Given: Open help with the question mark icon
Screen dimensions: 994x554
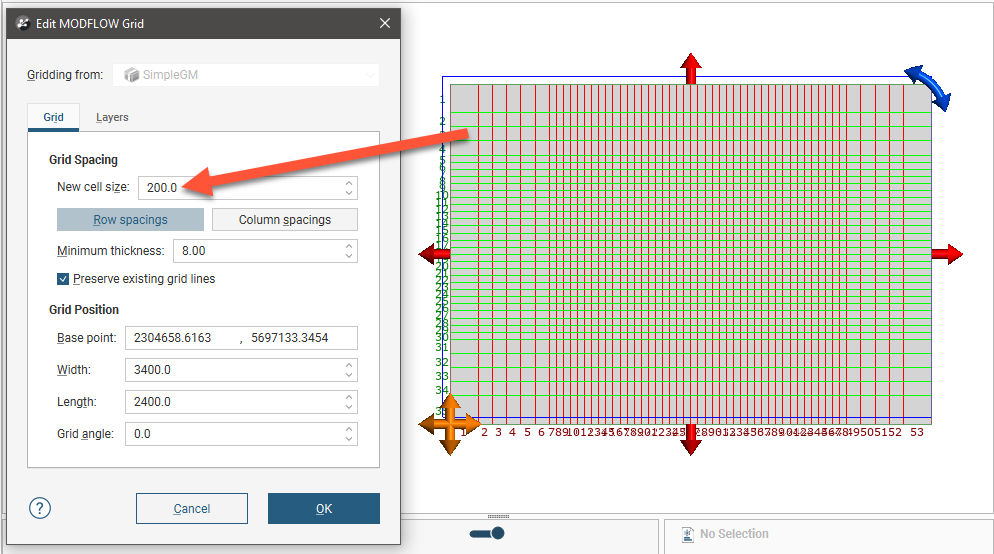Looking at the screenshot, I should (x=40, y=508).
